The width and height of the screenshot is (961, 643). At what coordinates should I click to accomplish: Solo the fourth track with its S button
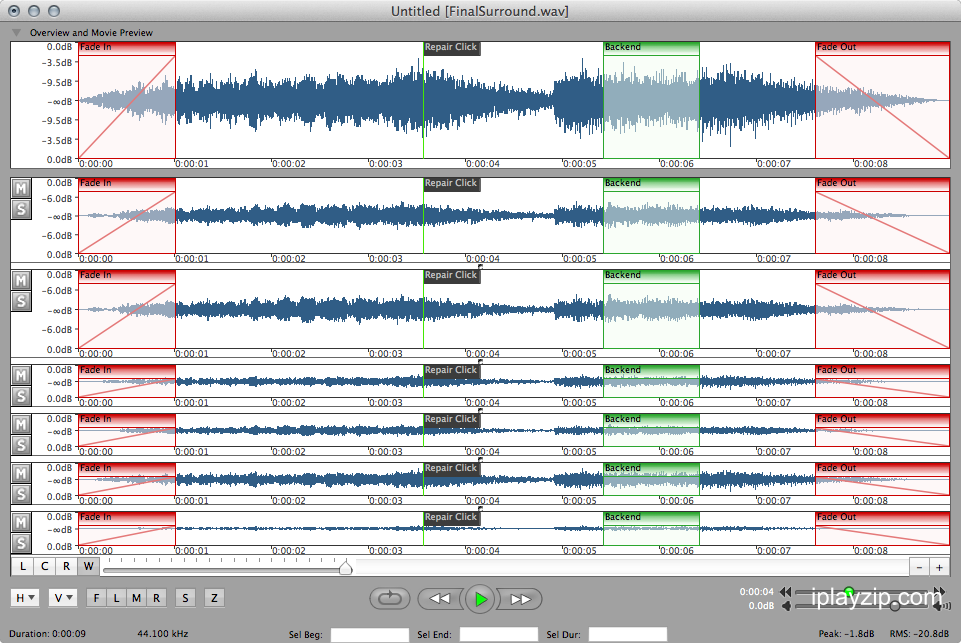coord(21,445)
